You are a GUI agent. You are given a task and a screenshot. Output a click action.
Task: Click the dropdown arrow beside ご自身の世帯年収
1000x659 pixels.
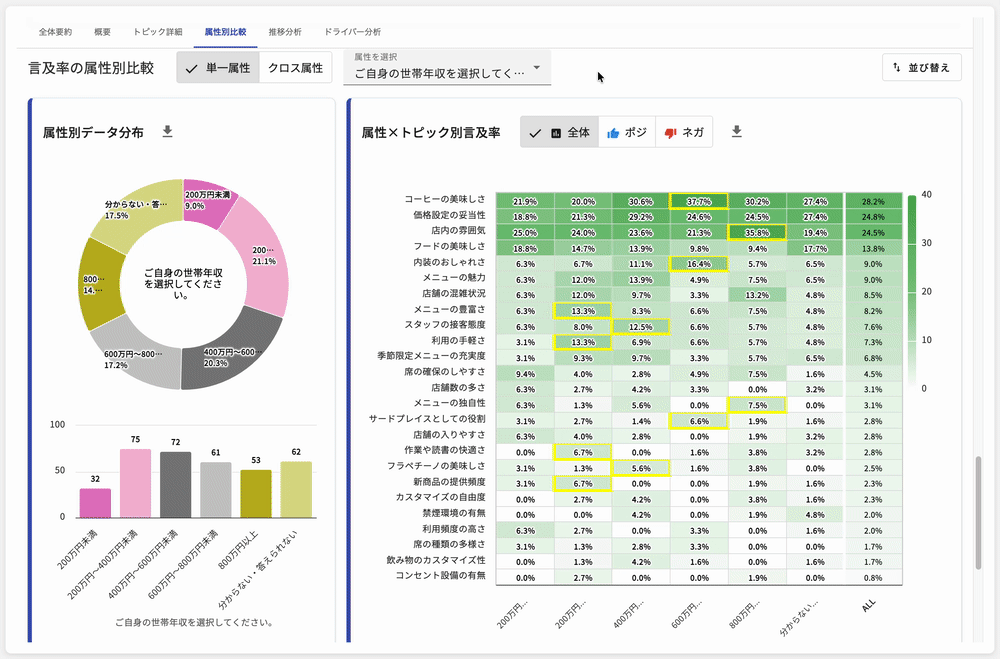[537, 68]
